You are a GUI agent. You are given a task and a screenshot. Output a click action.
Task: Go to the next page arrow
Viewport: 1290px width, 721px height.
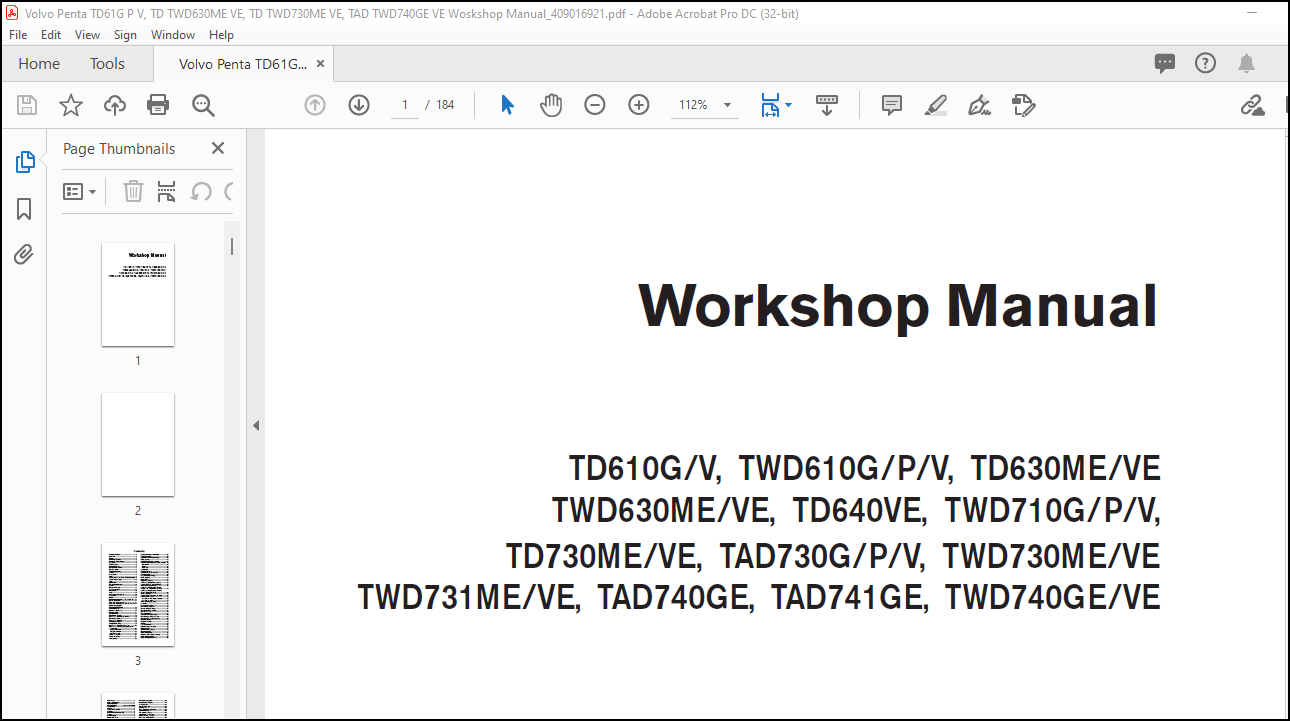click(x=359, y=105)
